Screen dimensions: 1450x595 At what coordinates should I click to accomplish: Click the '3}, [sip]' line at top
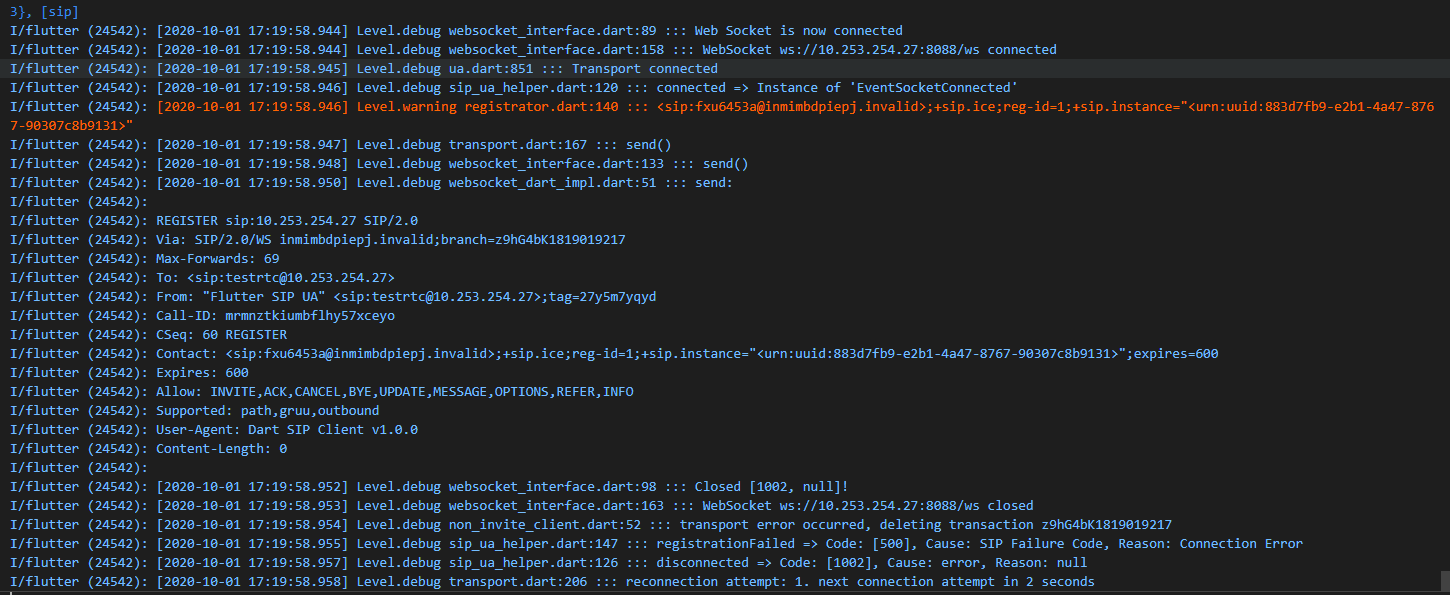coord(44,11)
